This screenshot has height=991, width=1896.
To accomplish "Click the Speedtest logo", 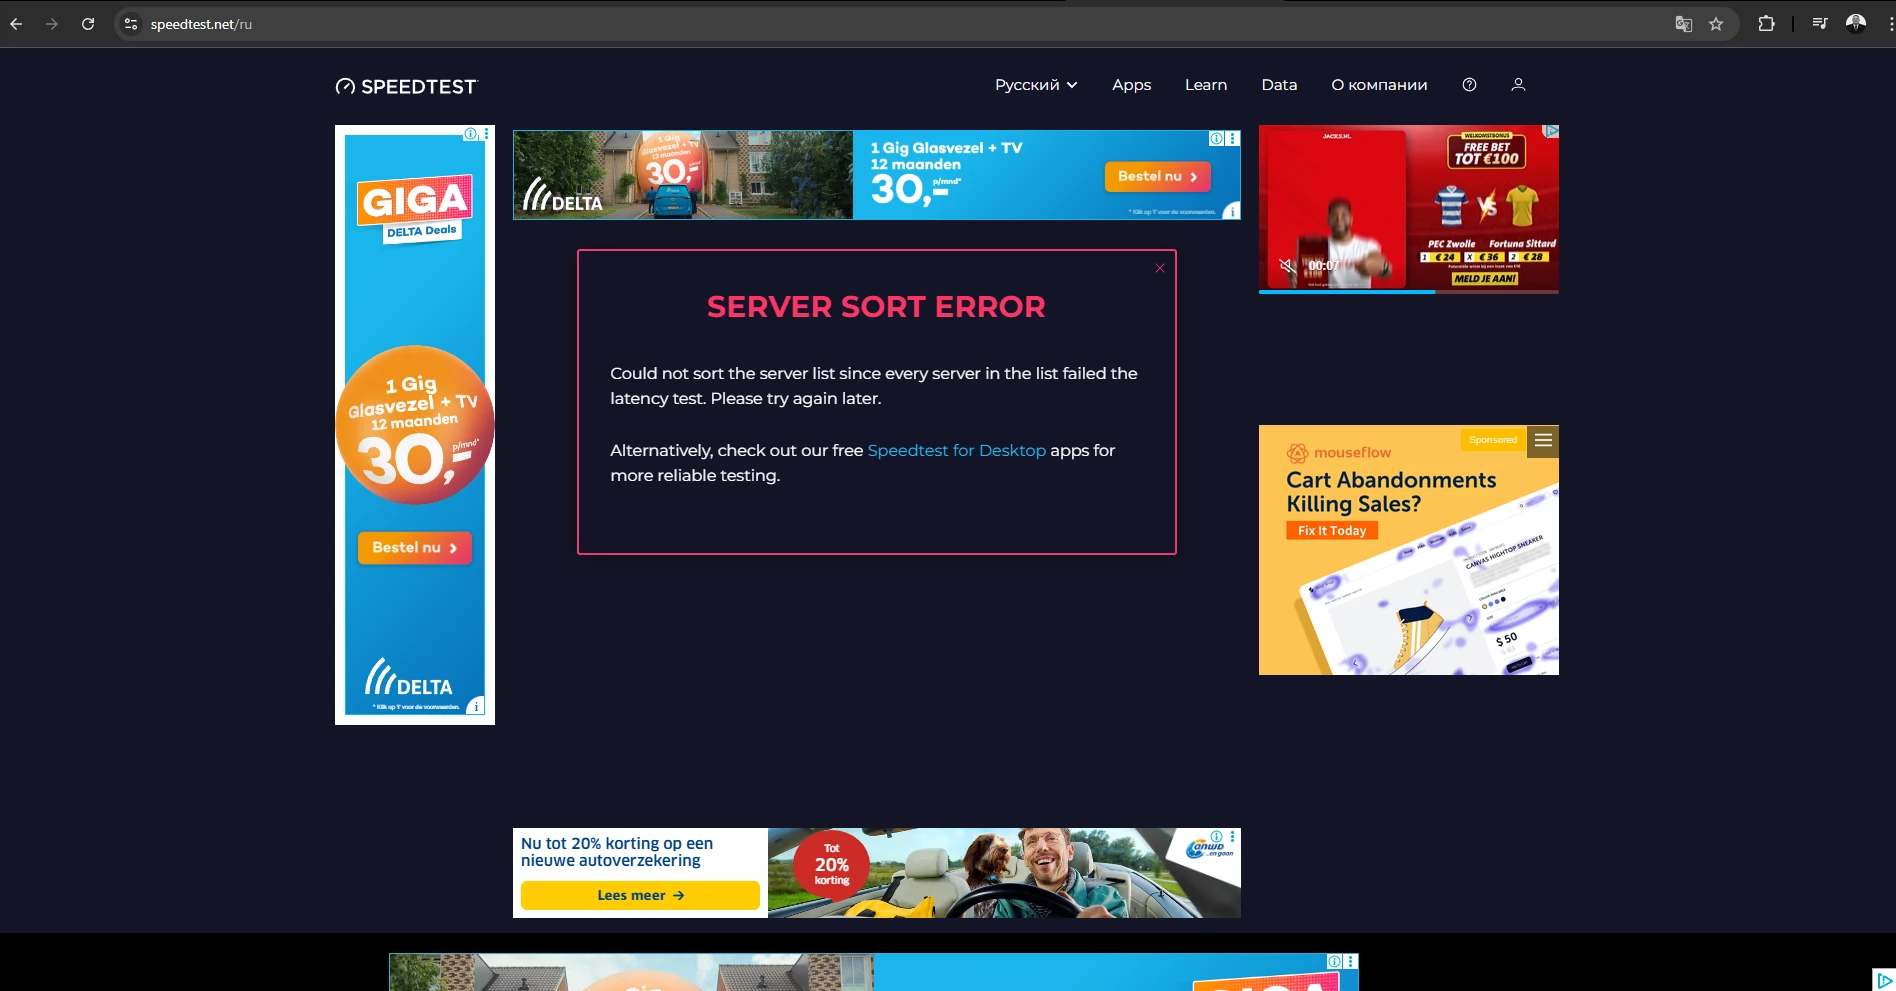I will pyautogui.click(x=407, y=87).
